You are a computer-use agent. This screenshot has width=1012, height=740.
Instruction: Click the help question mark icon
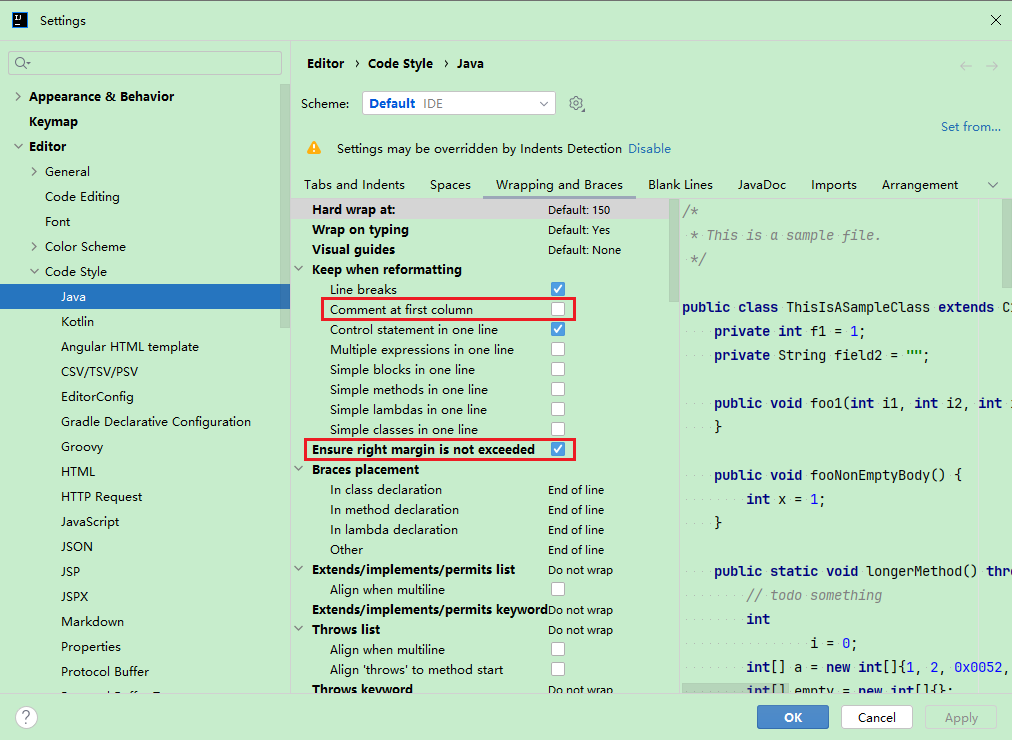pyautogui.click(x=27, y=717)
